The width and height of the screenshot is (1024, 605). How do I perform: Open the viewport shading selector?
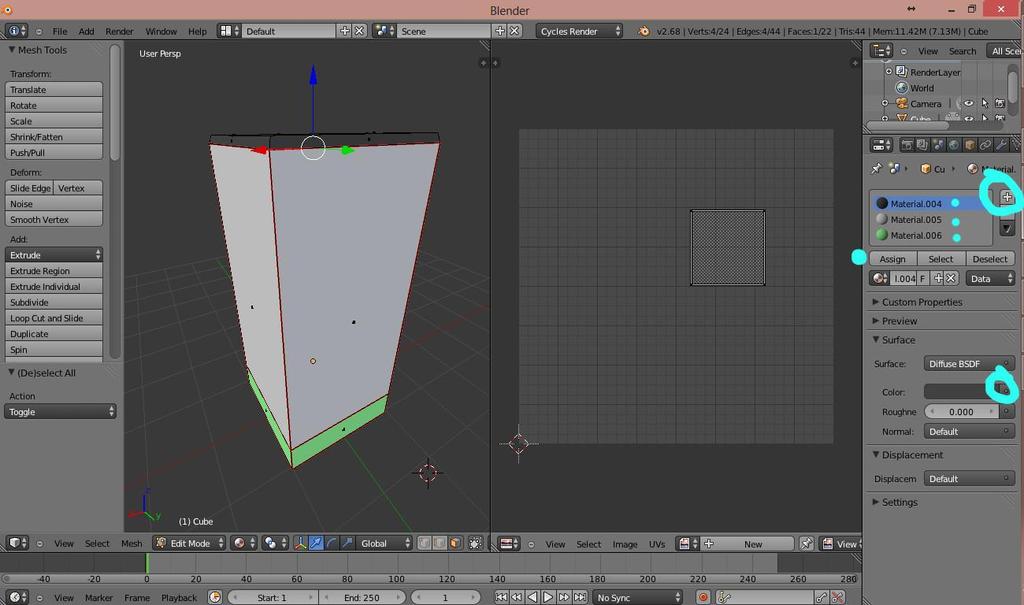pyautogui.click(x=244, y=543)
